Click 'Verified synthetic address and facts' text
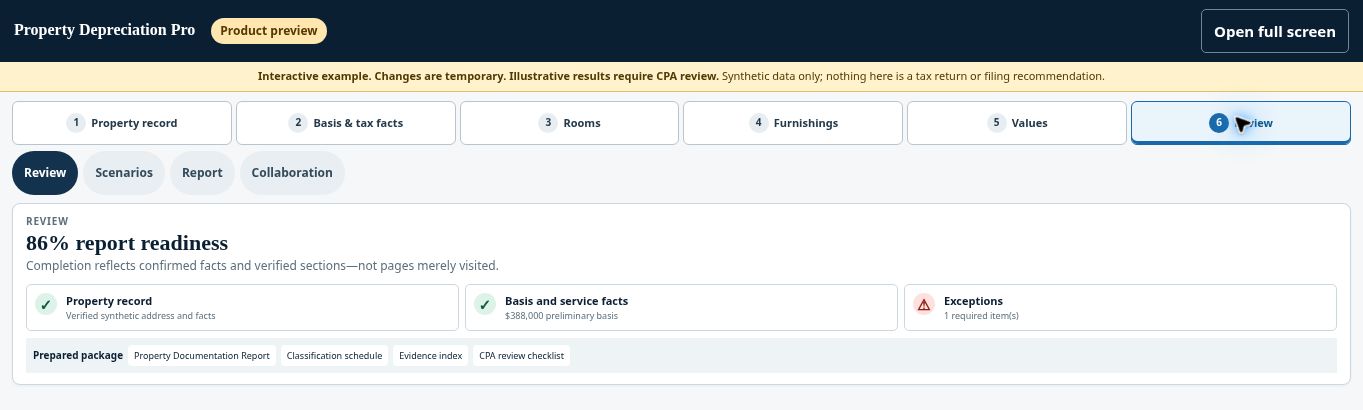The image size is (1363, 410). click(141, 316)
